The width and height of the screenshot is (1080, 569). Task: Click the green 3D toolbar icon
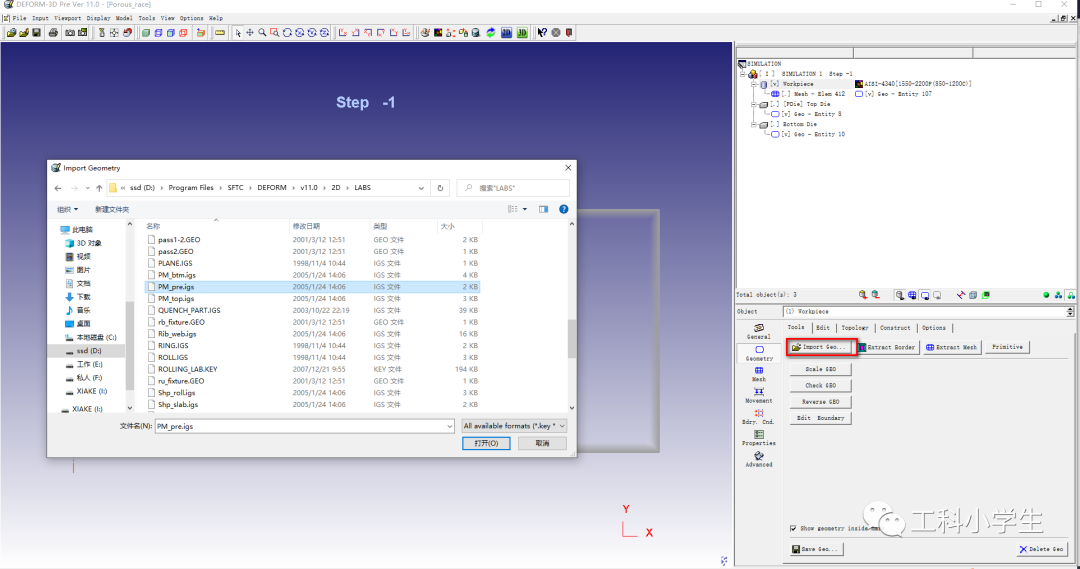click(522, 32)
